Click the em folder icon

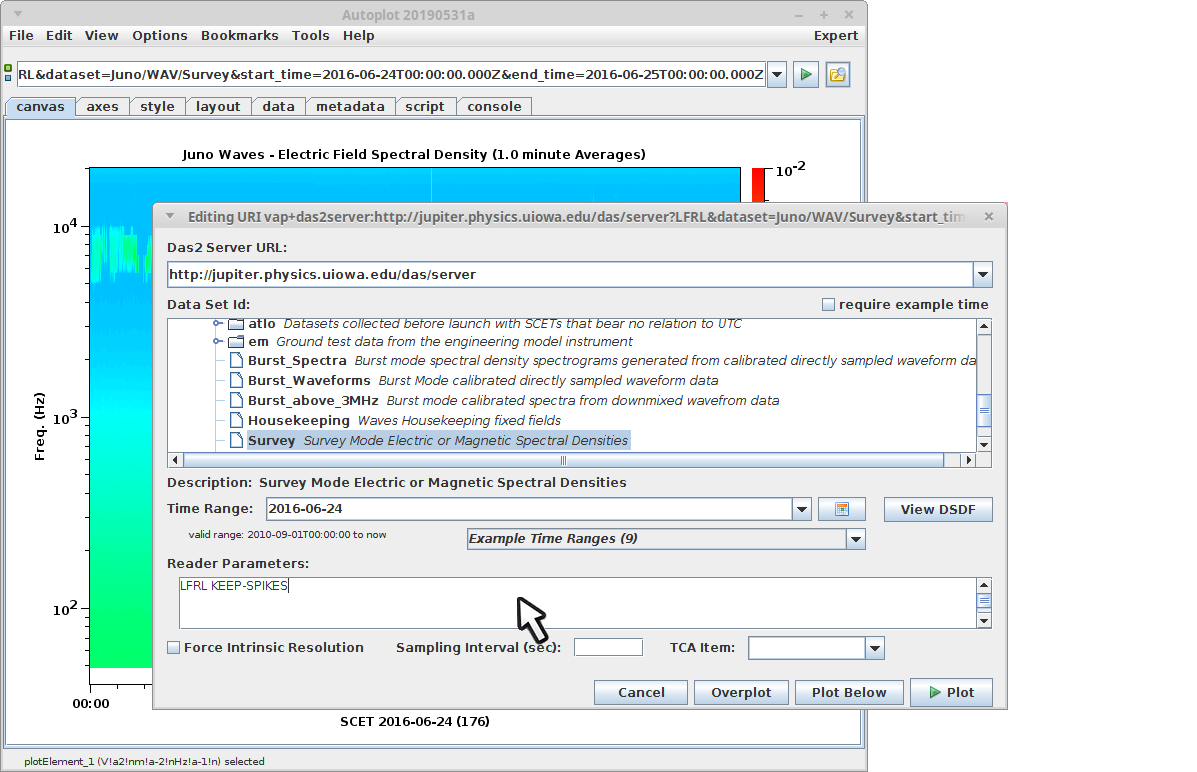(x=236, y=341)
